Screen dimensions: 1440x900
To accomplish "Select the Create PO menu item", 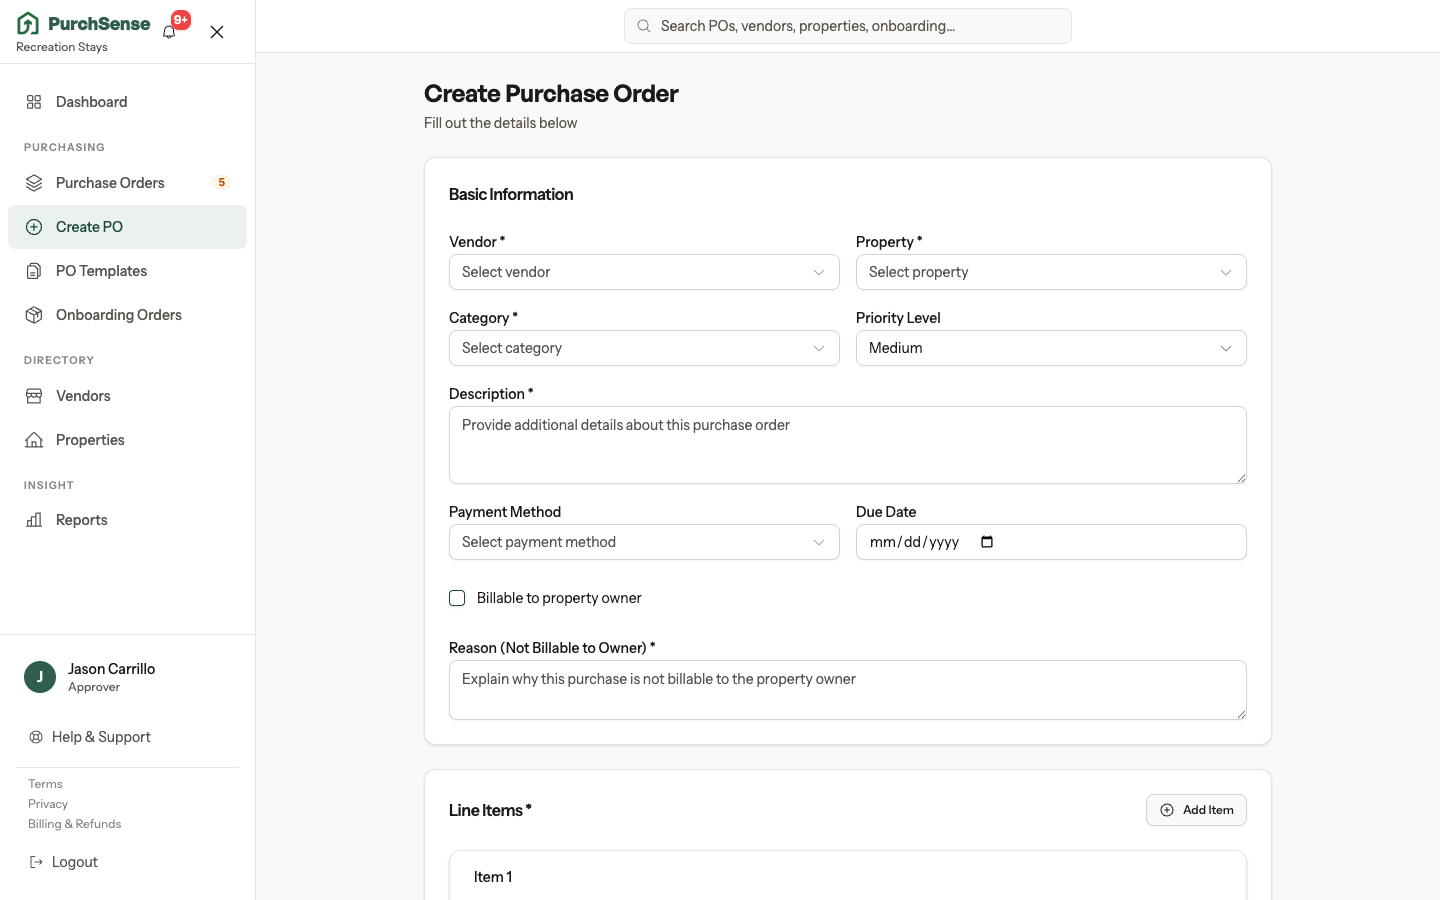I will (127, 227).
